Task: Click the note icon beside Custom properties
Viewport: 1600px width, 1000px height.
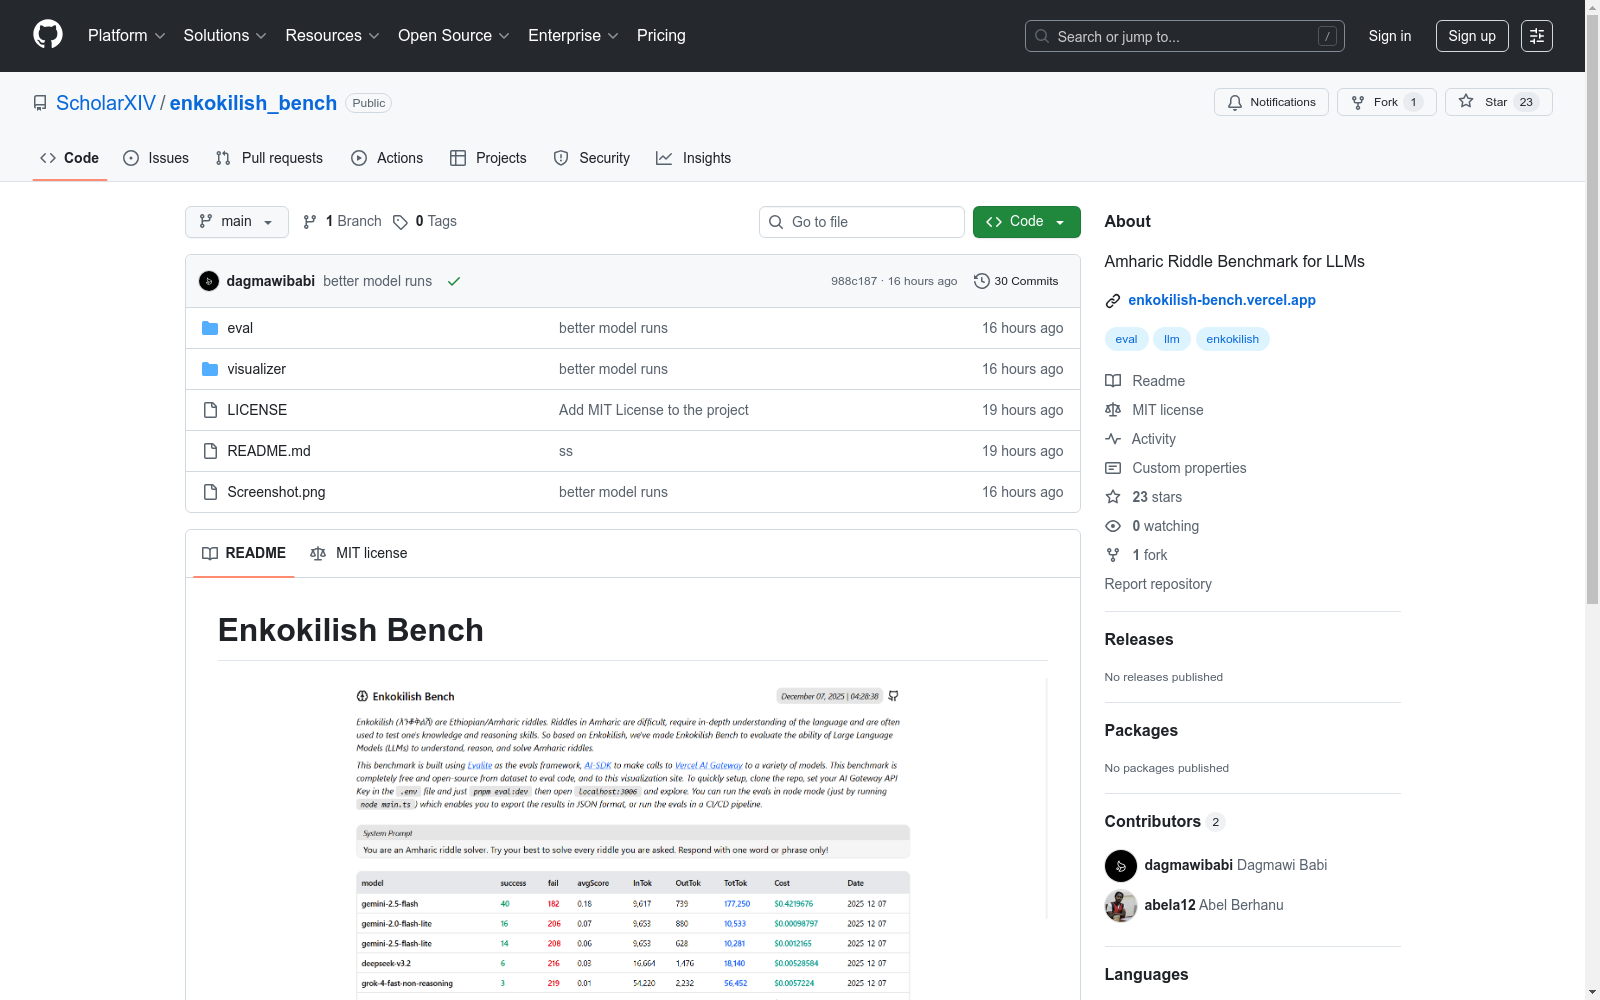Action: 1113,468
